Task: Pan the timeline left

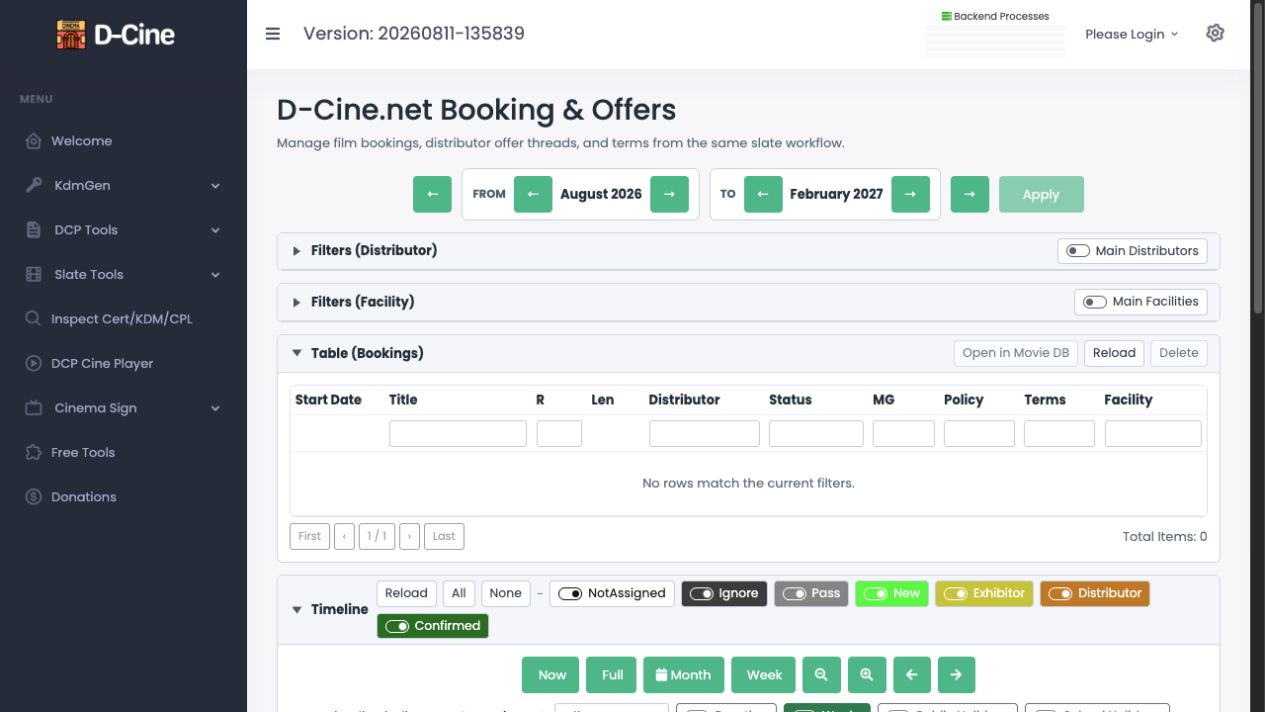Action: (911, 675)
